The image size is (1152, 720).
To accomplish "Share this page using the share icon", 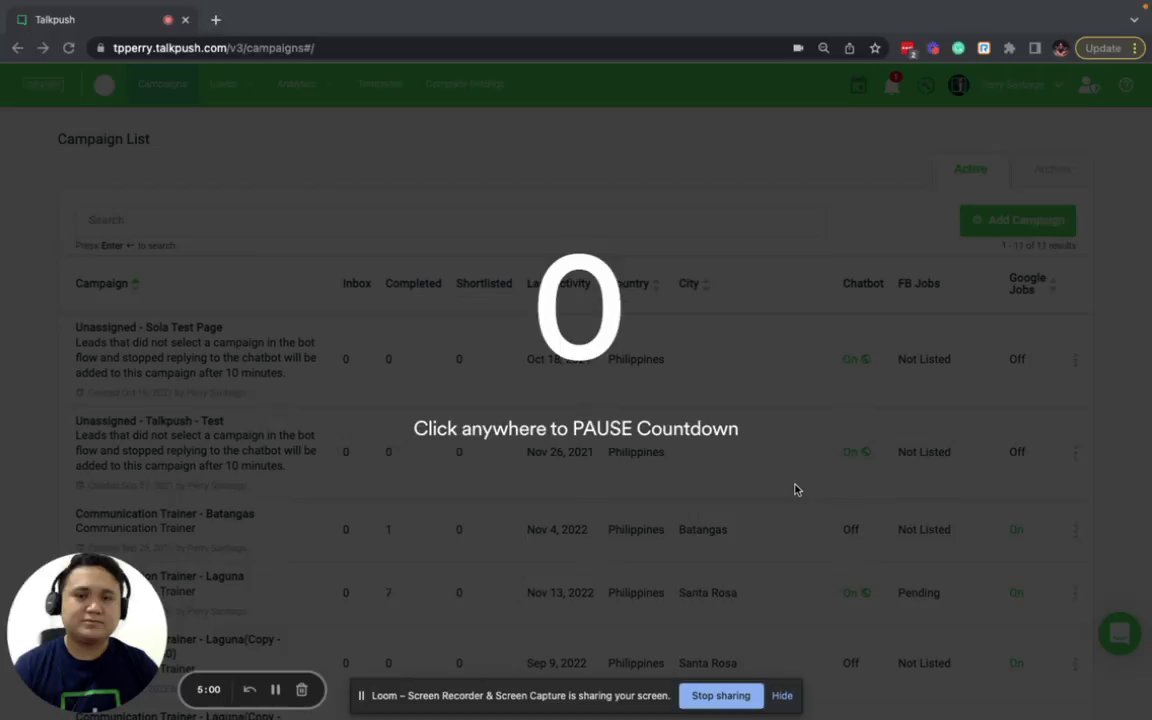I will click(x=849, y=48).
